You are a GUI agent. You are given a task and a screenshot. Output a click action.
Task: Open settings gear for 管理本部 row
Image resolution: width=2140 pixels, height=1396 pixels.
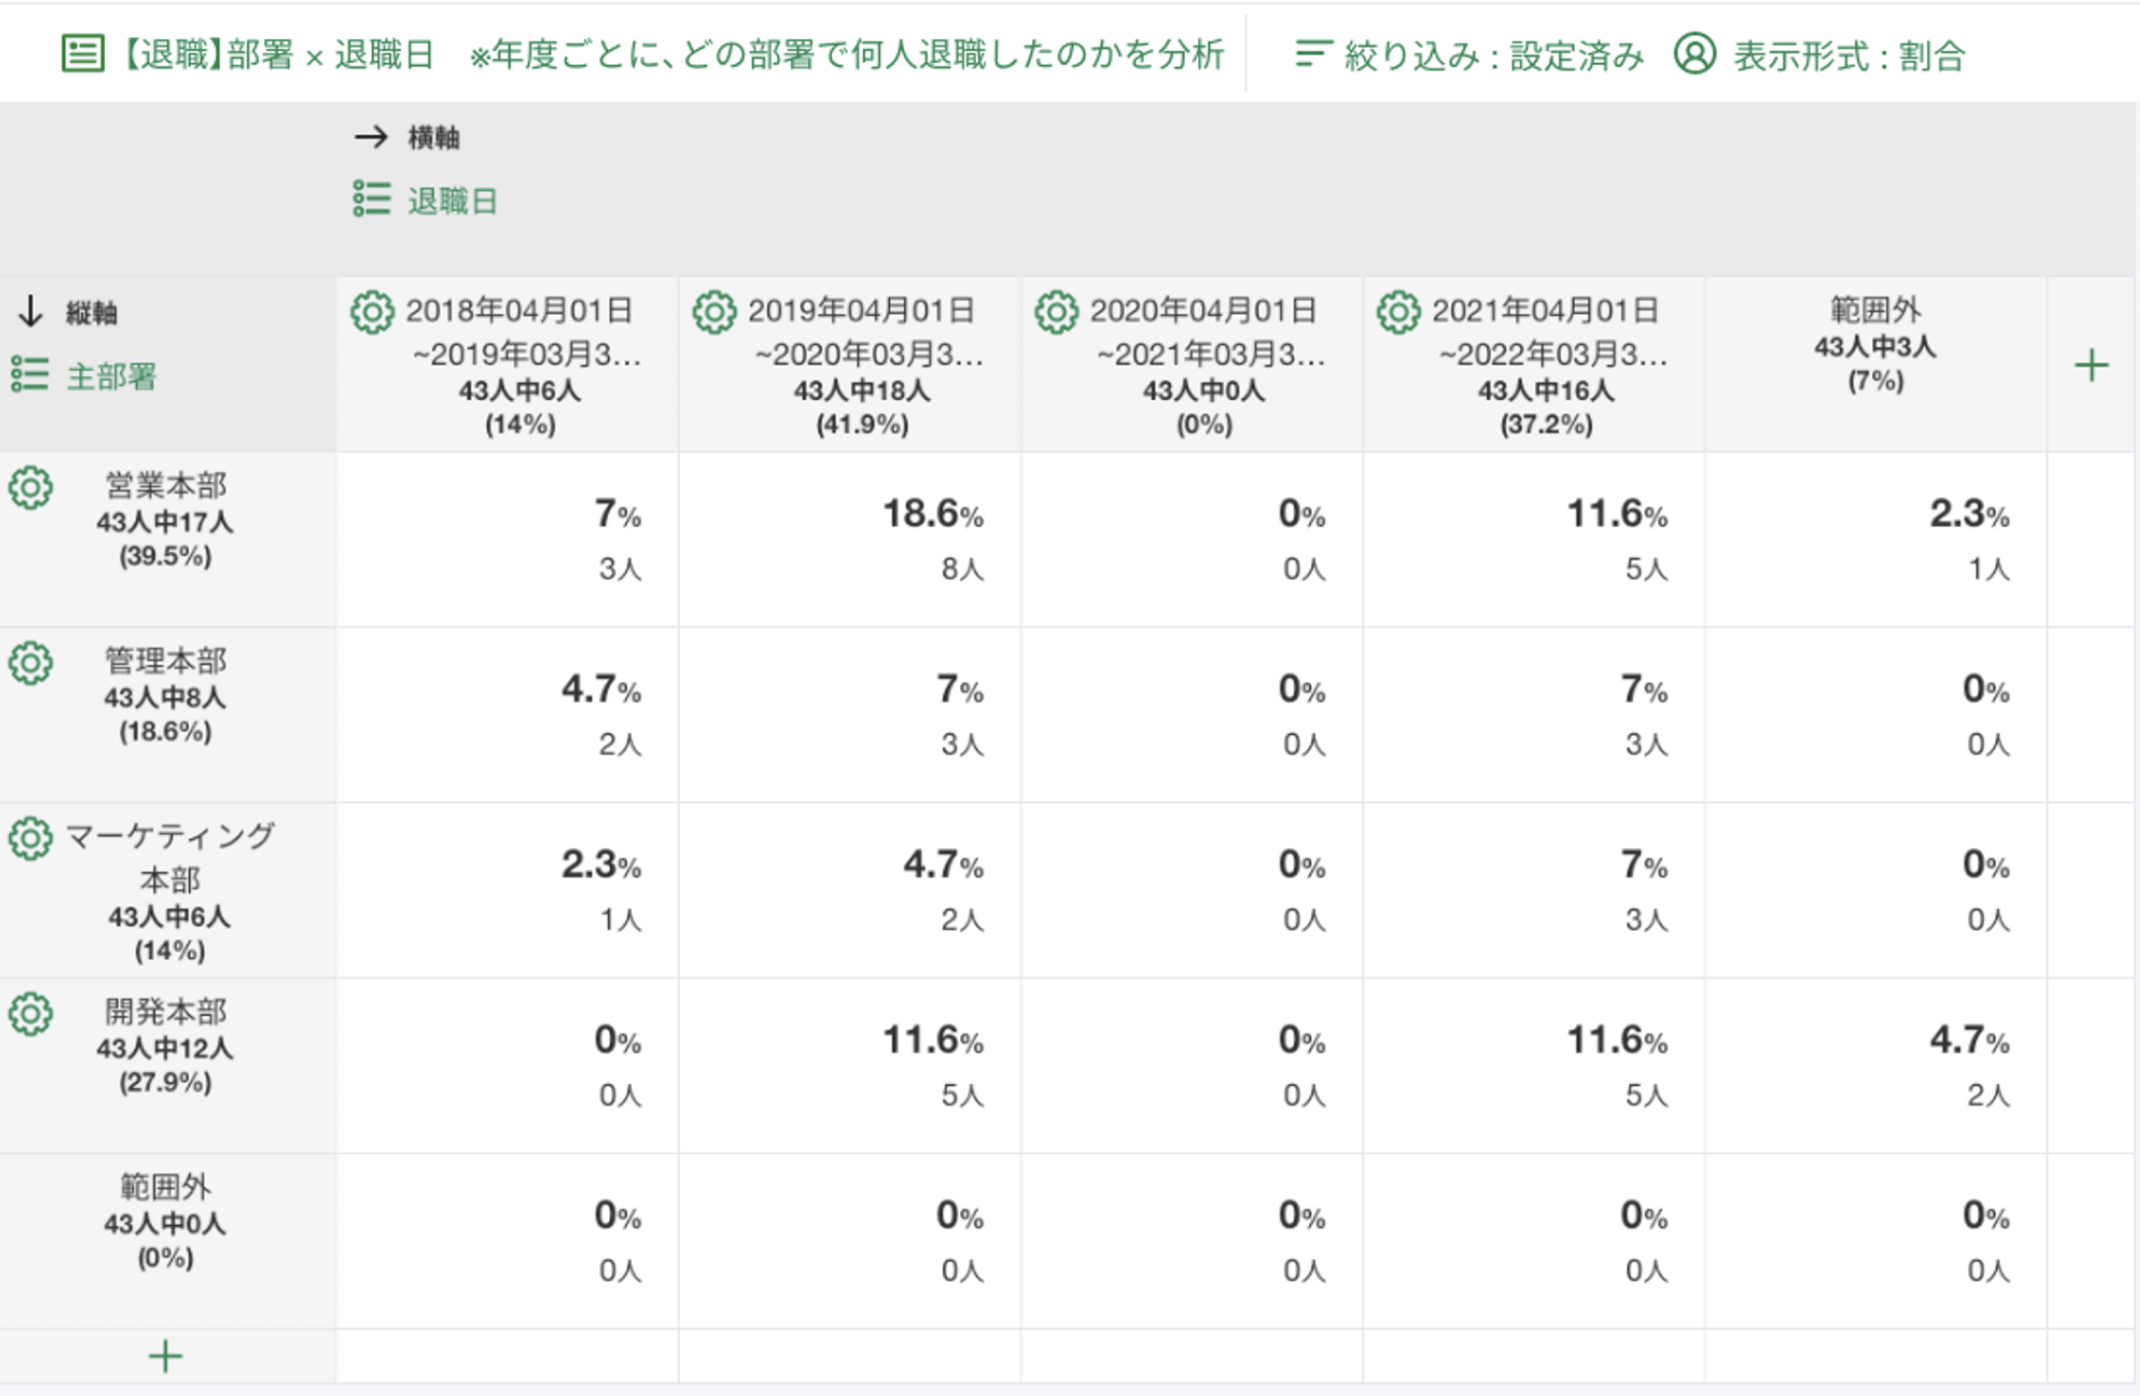(31, 664)
